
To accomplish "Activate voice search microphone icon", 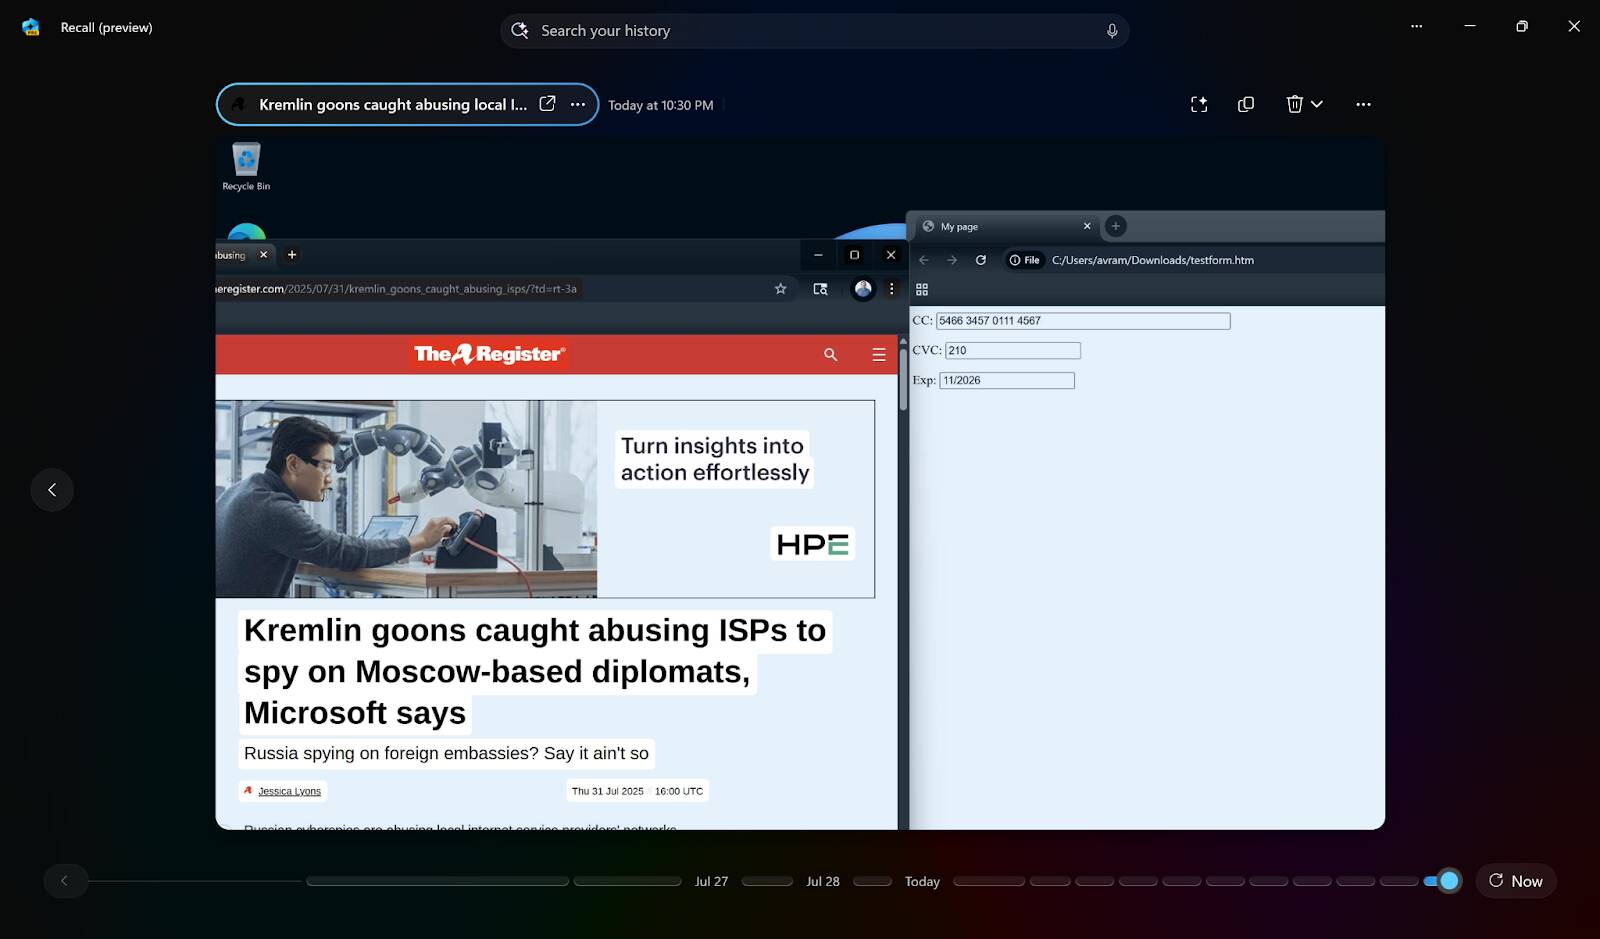I will pos(1112,31).
